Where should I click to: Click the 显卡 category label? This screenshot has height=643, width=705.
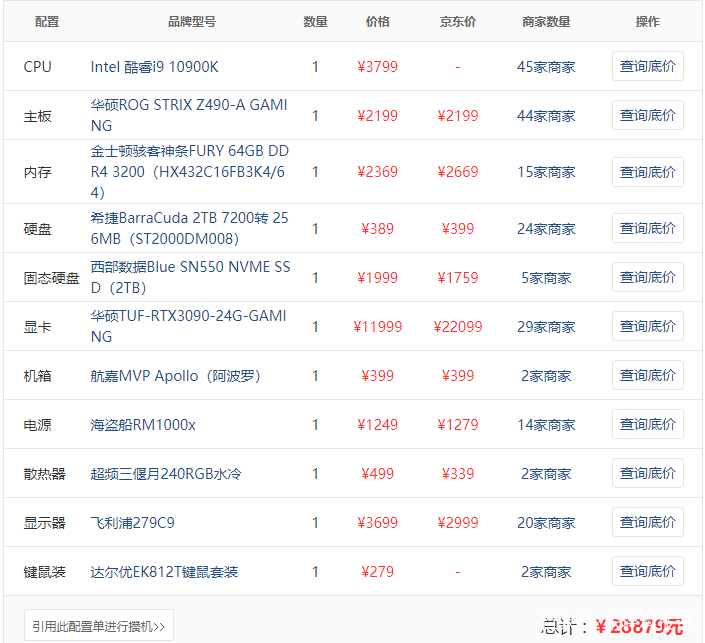coord(37,327)
